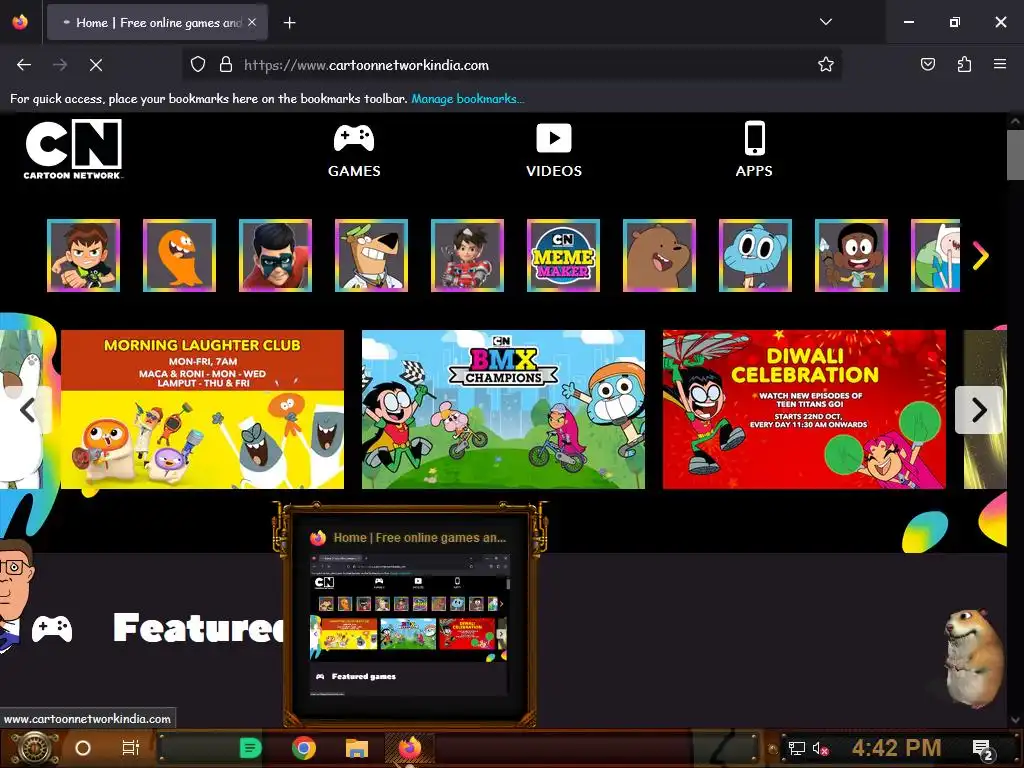Open the CN Meme Maker tile

coord(564,255)
